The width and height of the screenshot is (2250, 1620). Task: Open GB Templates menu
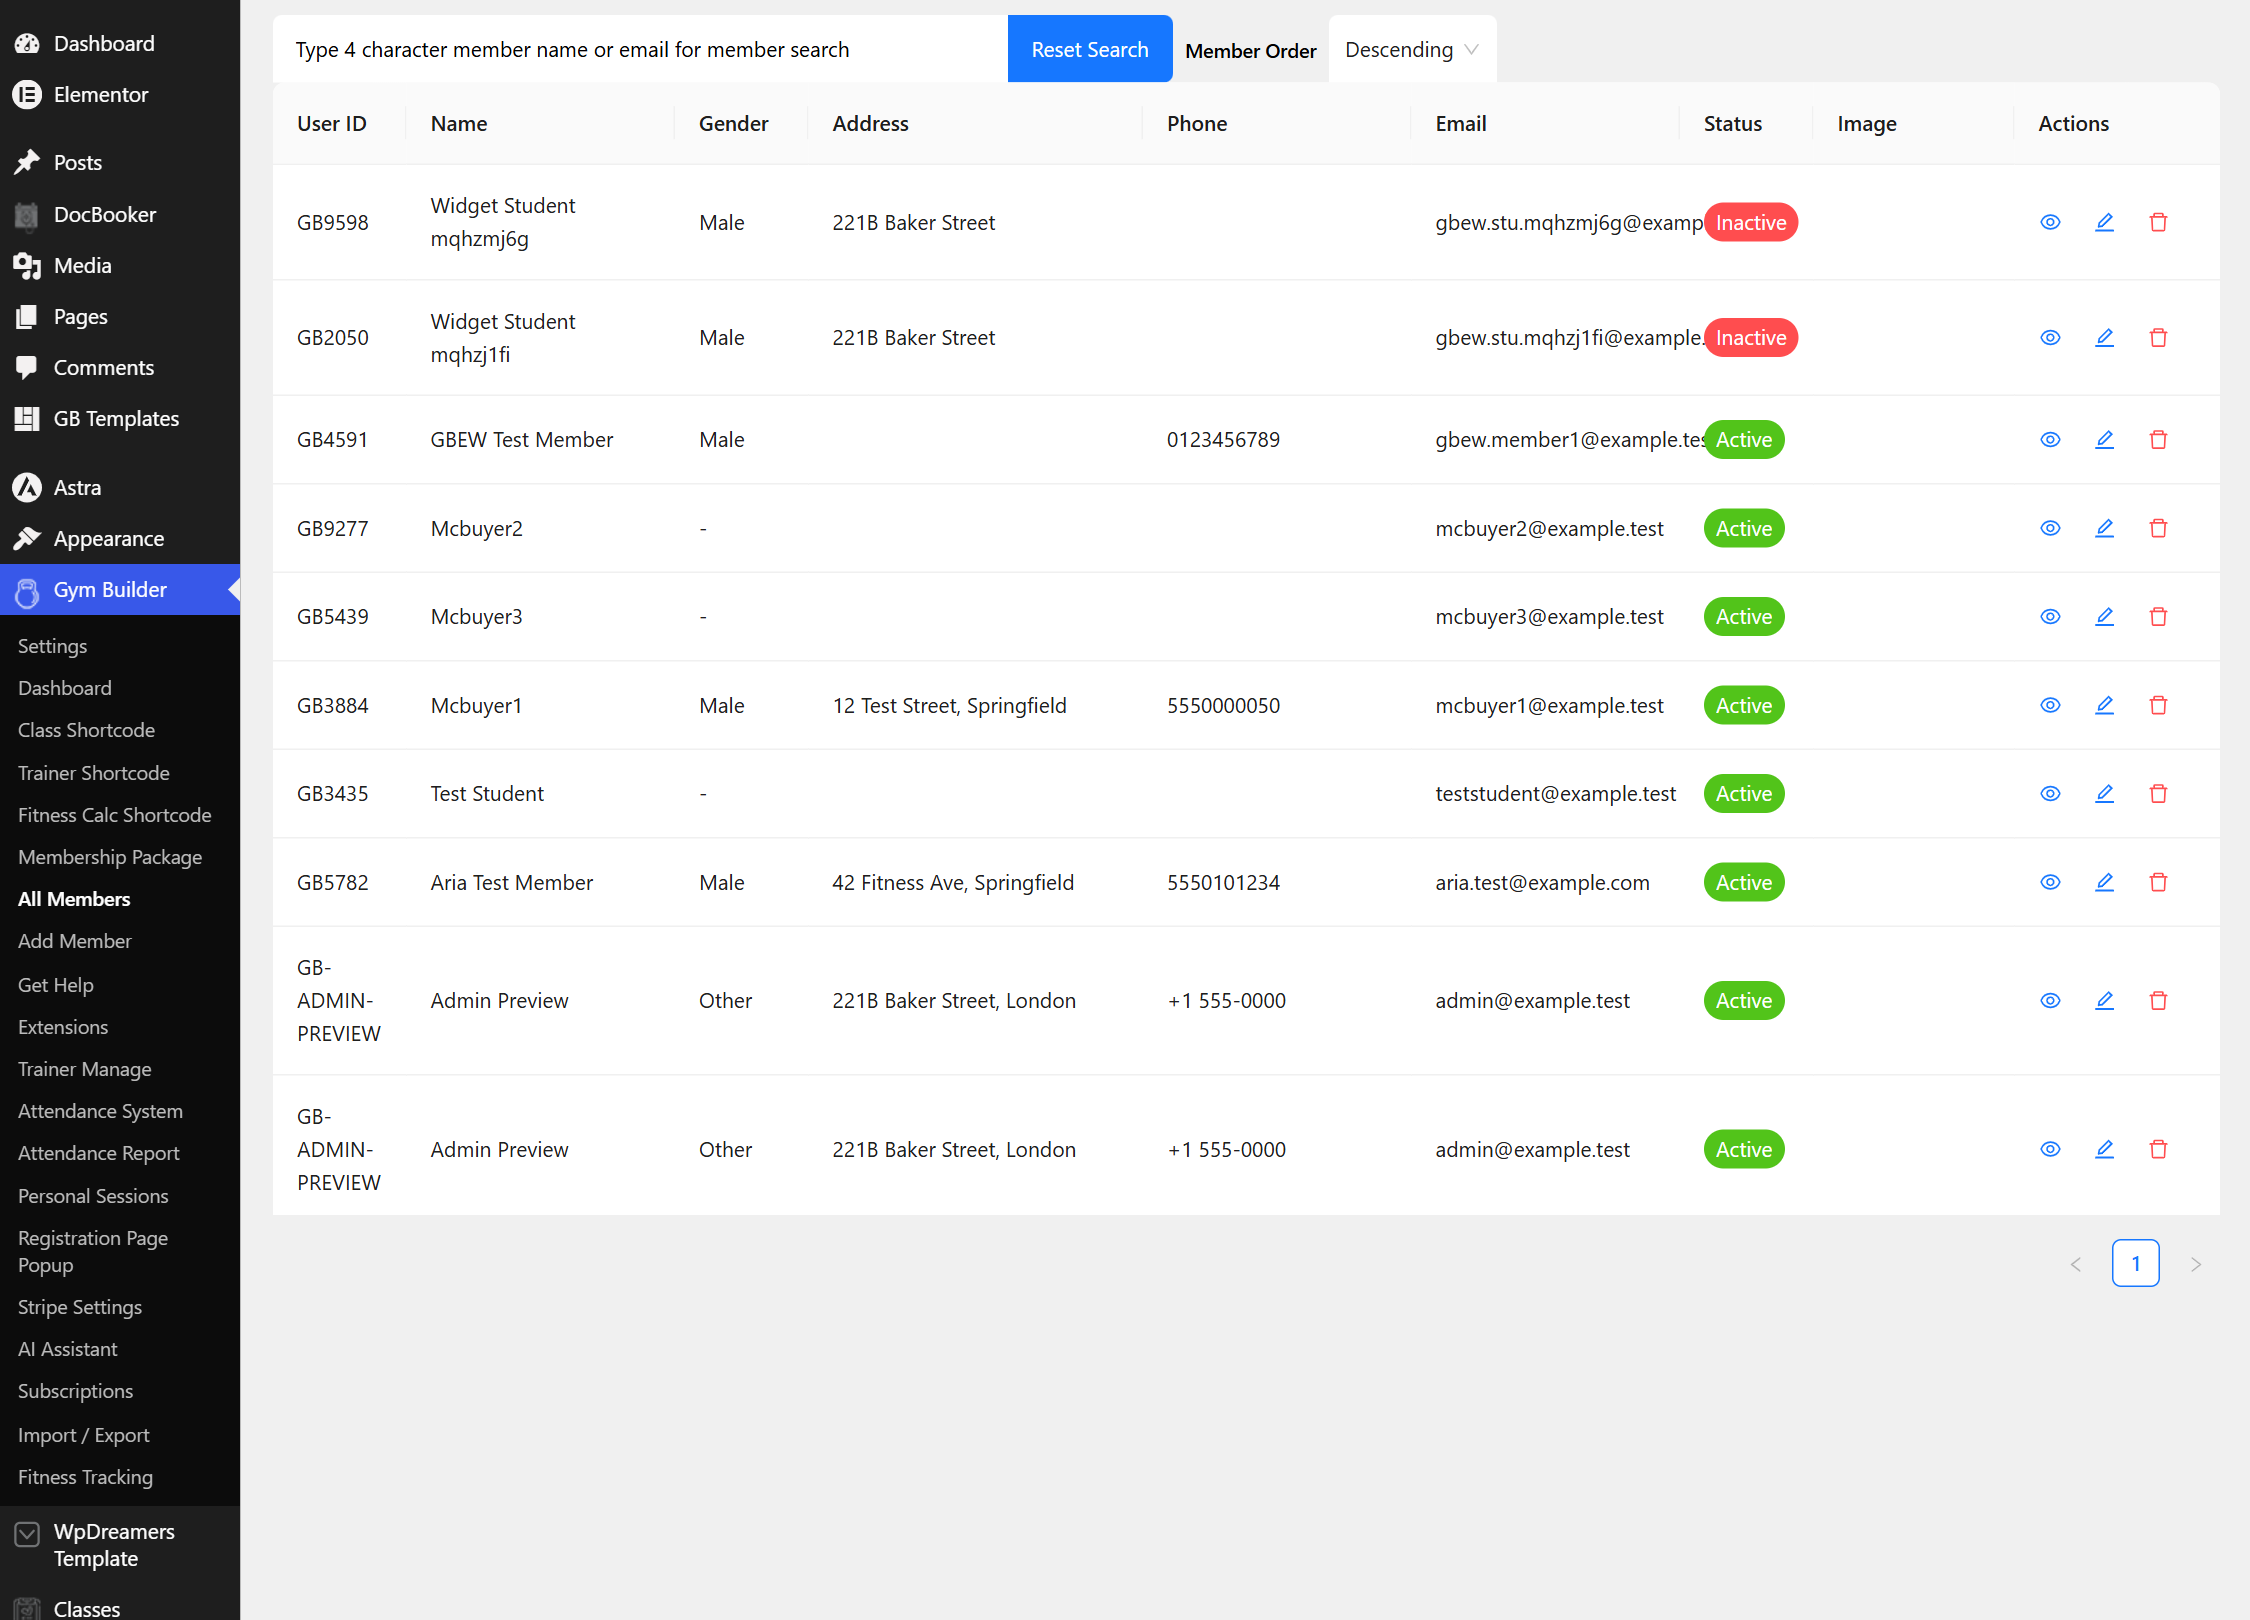tap(120, 418)
